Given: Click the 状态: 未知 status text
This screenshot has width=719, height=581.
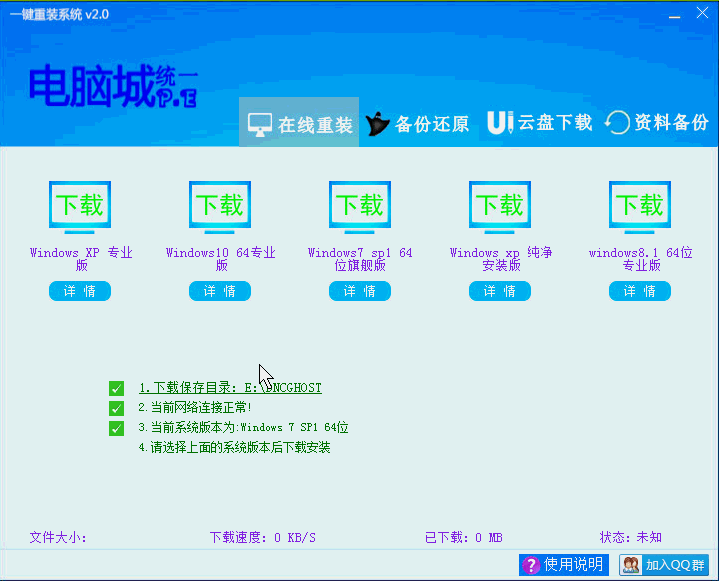Looking at the screenshot, I should (631, 537).
